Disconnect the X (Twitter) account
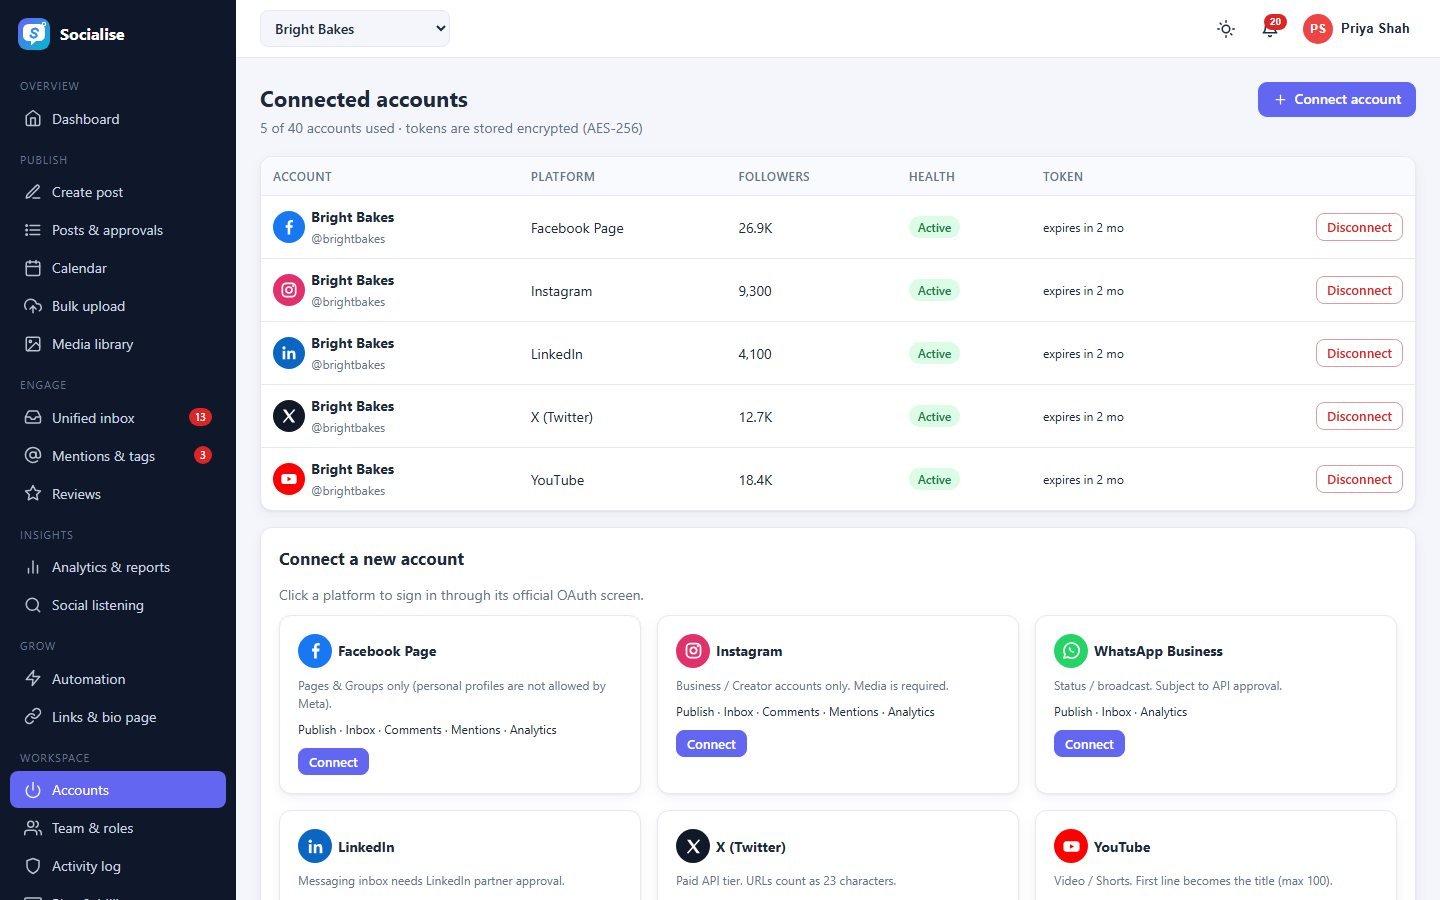Screen dimensions: 1440x900 pyautogui.click(x=1359, y=416)
